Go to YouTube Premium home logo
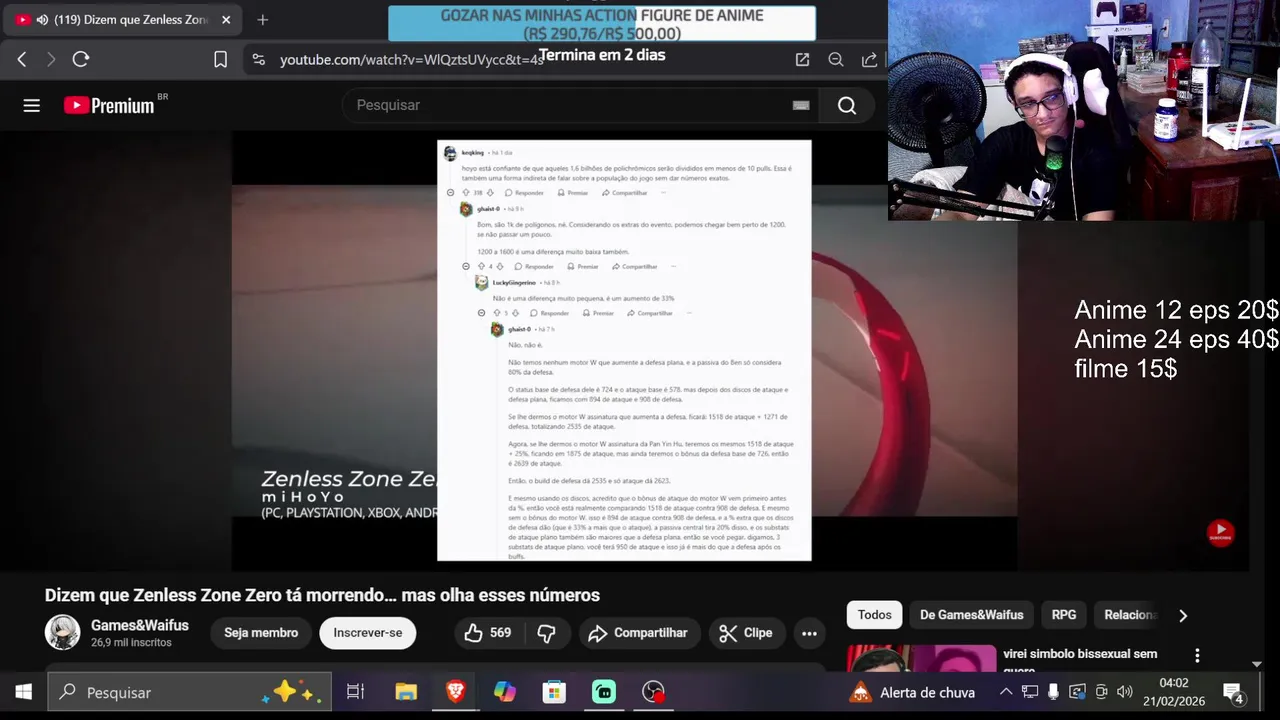 coord(110,105)
